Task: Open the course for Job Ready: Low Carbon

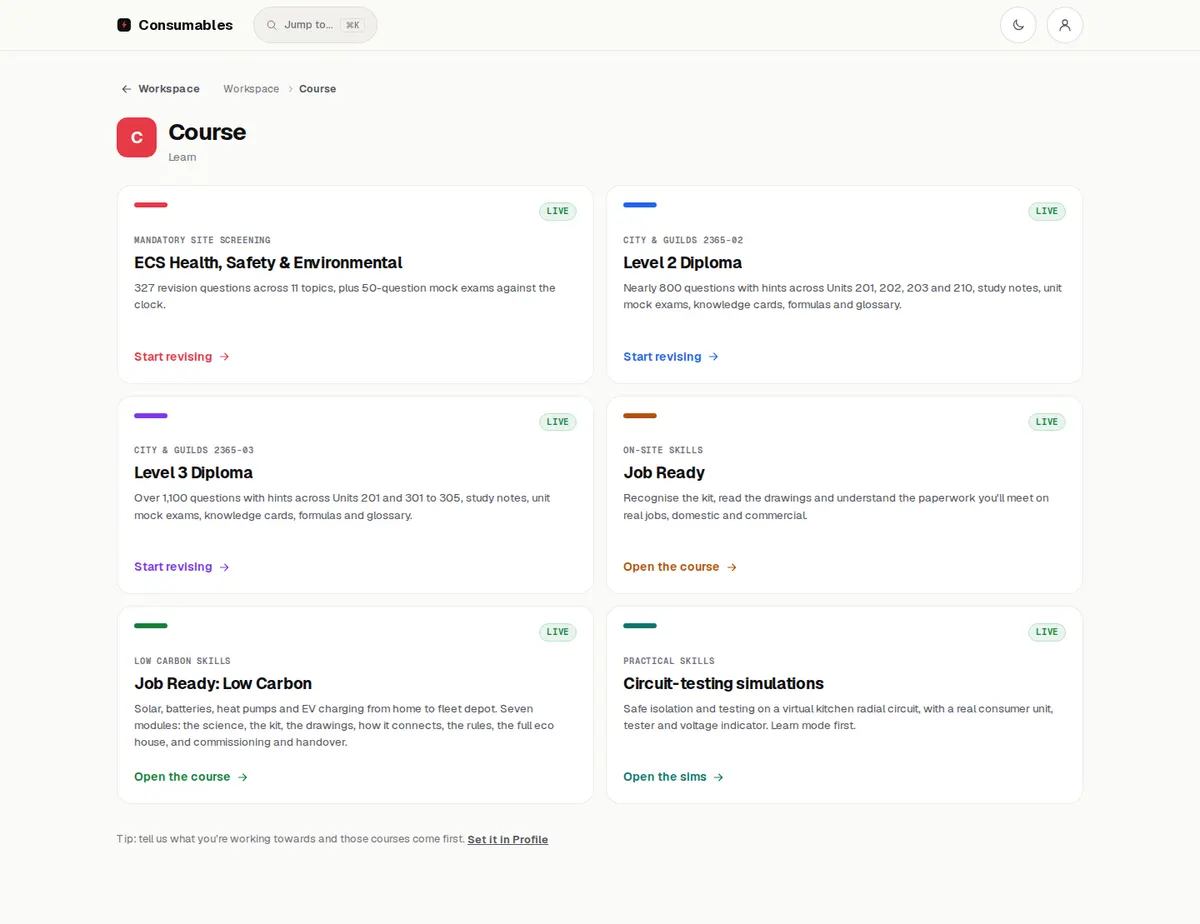Action: (x=191, y=777)
